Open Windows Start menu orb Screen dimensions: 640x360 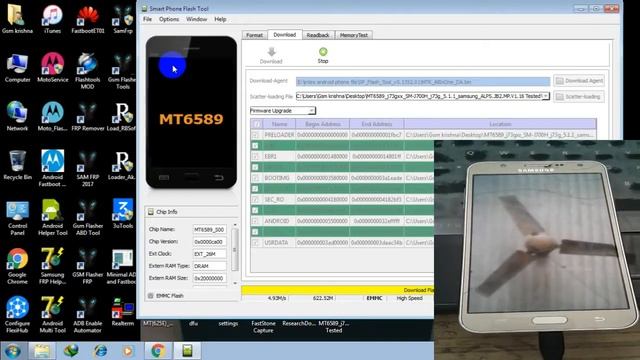pos(13,351)
